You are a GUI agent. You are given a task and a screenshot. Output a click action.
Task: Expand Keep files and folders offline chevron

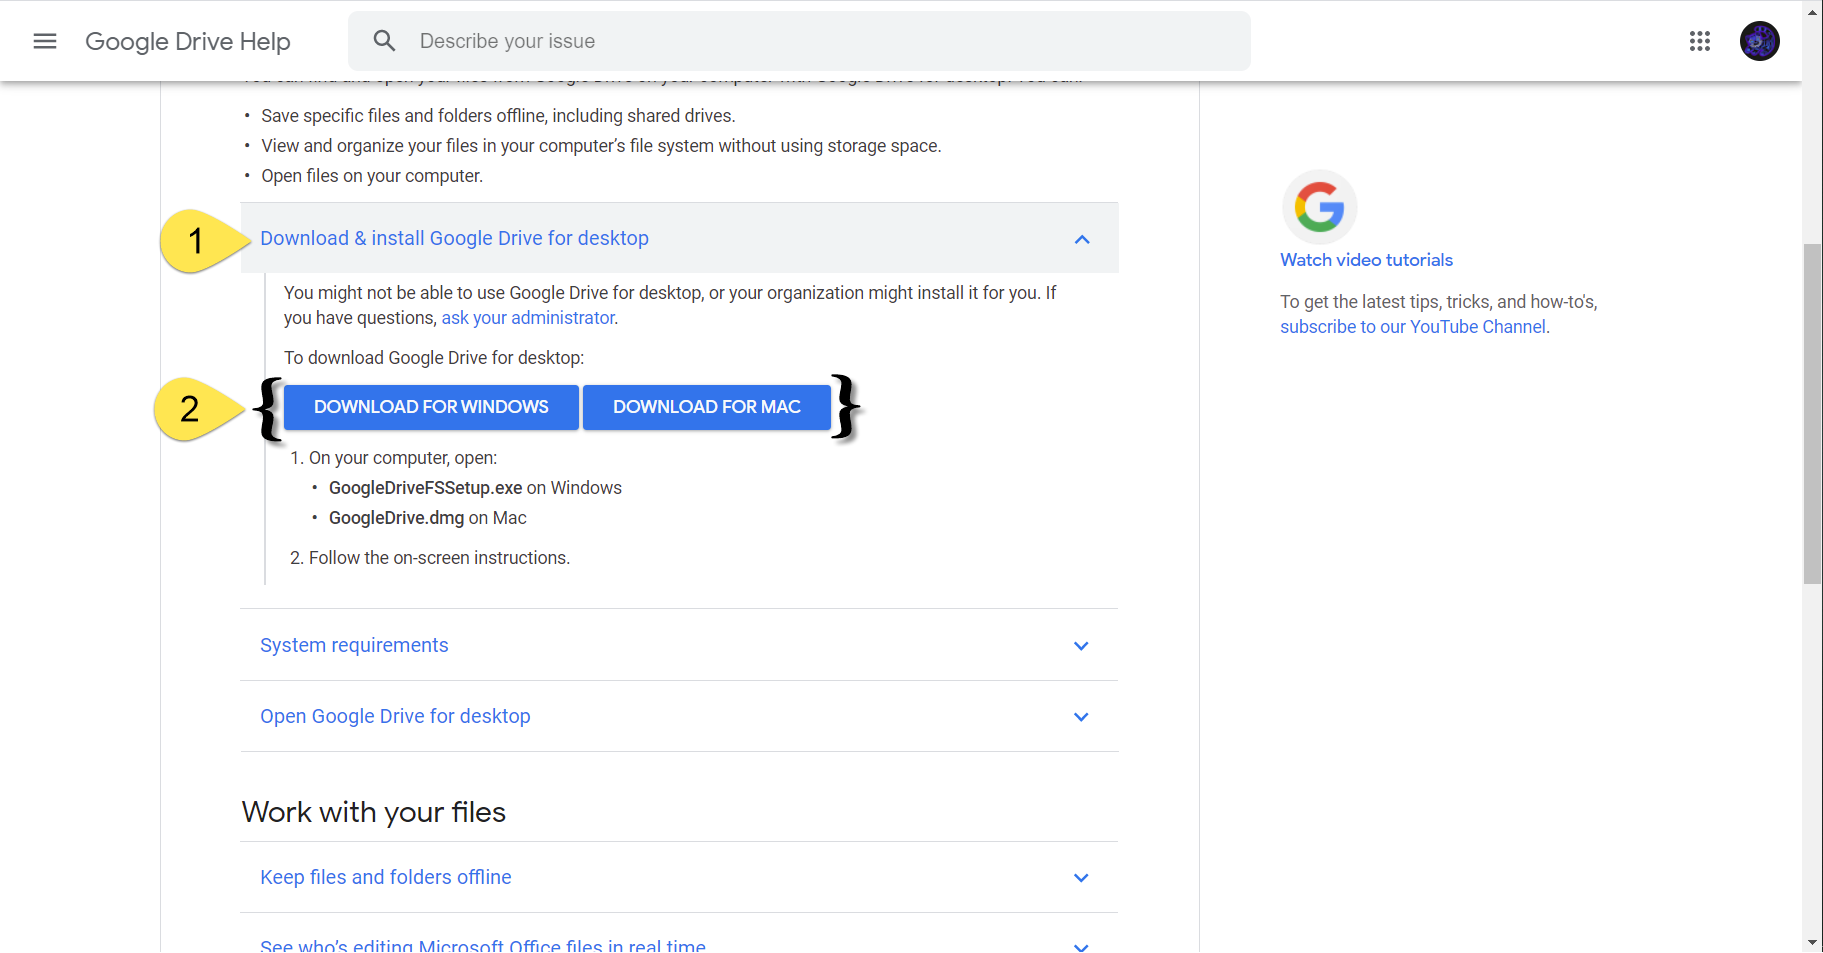(x=1081, y=878)
